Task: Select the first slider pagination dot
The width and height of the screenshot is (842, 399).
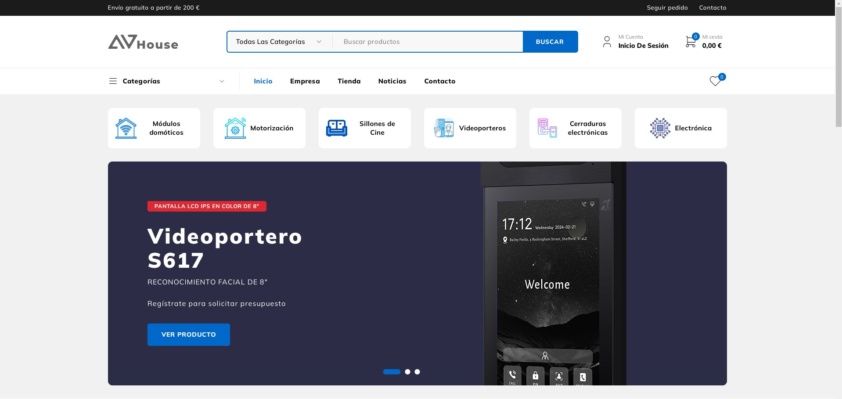Action: click(391, 372)
